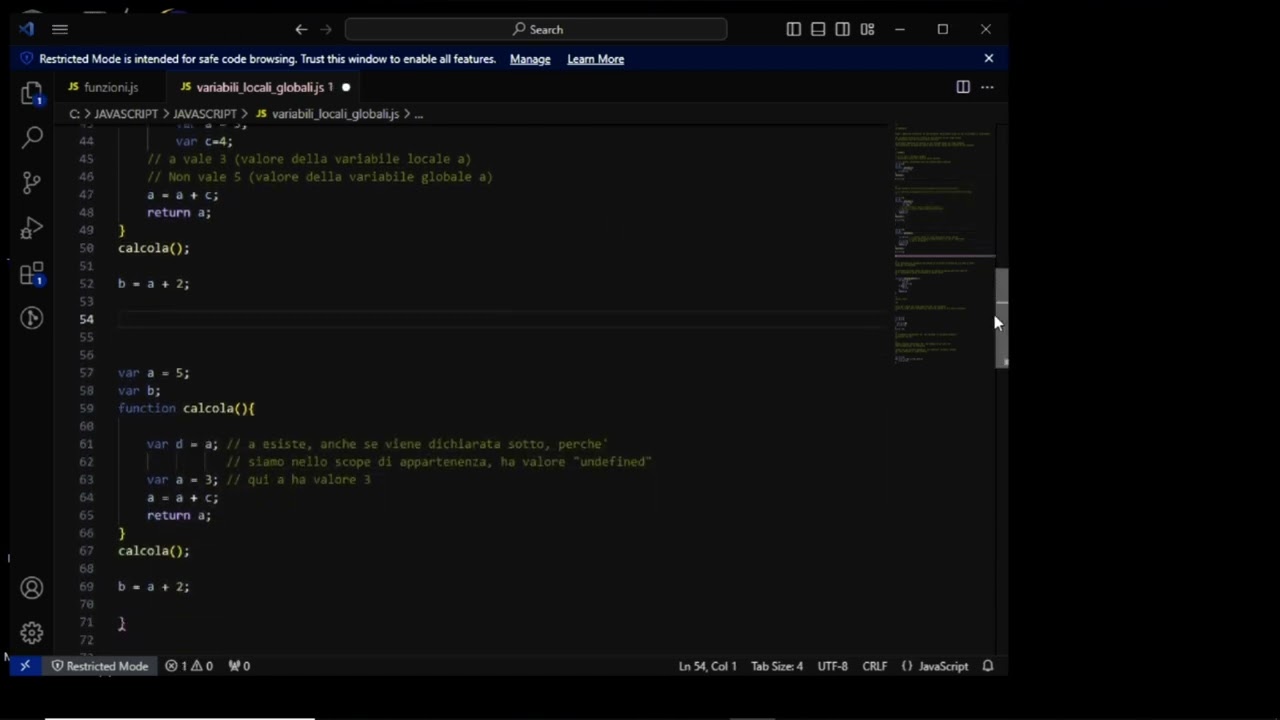Image resolution: width=1280 pixels, height=720 pixels.
Task: Open the Run and Debug view
Action: point(32,228)
